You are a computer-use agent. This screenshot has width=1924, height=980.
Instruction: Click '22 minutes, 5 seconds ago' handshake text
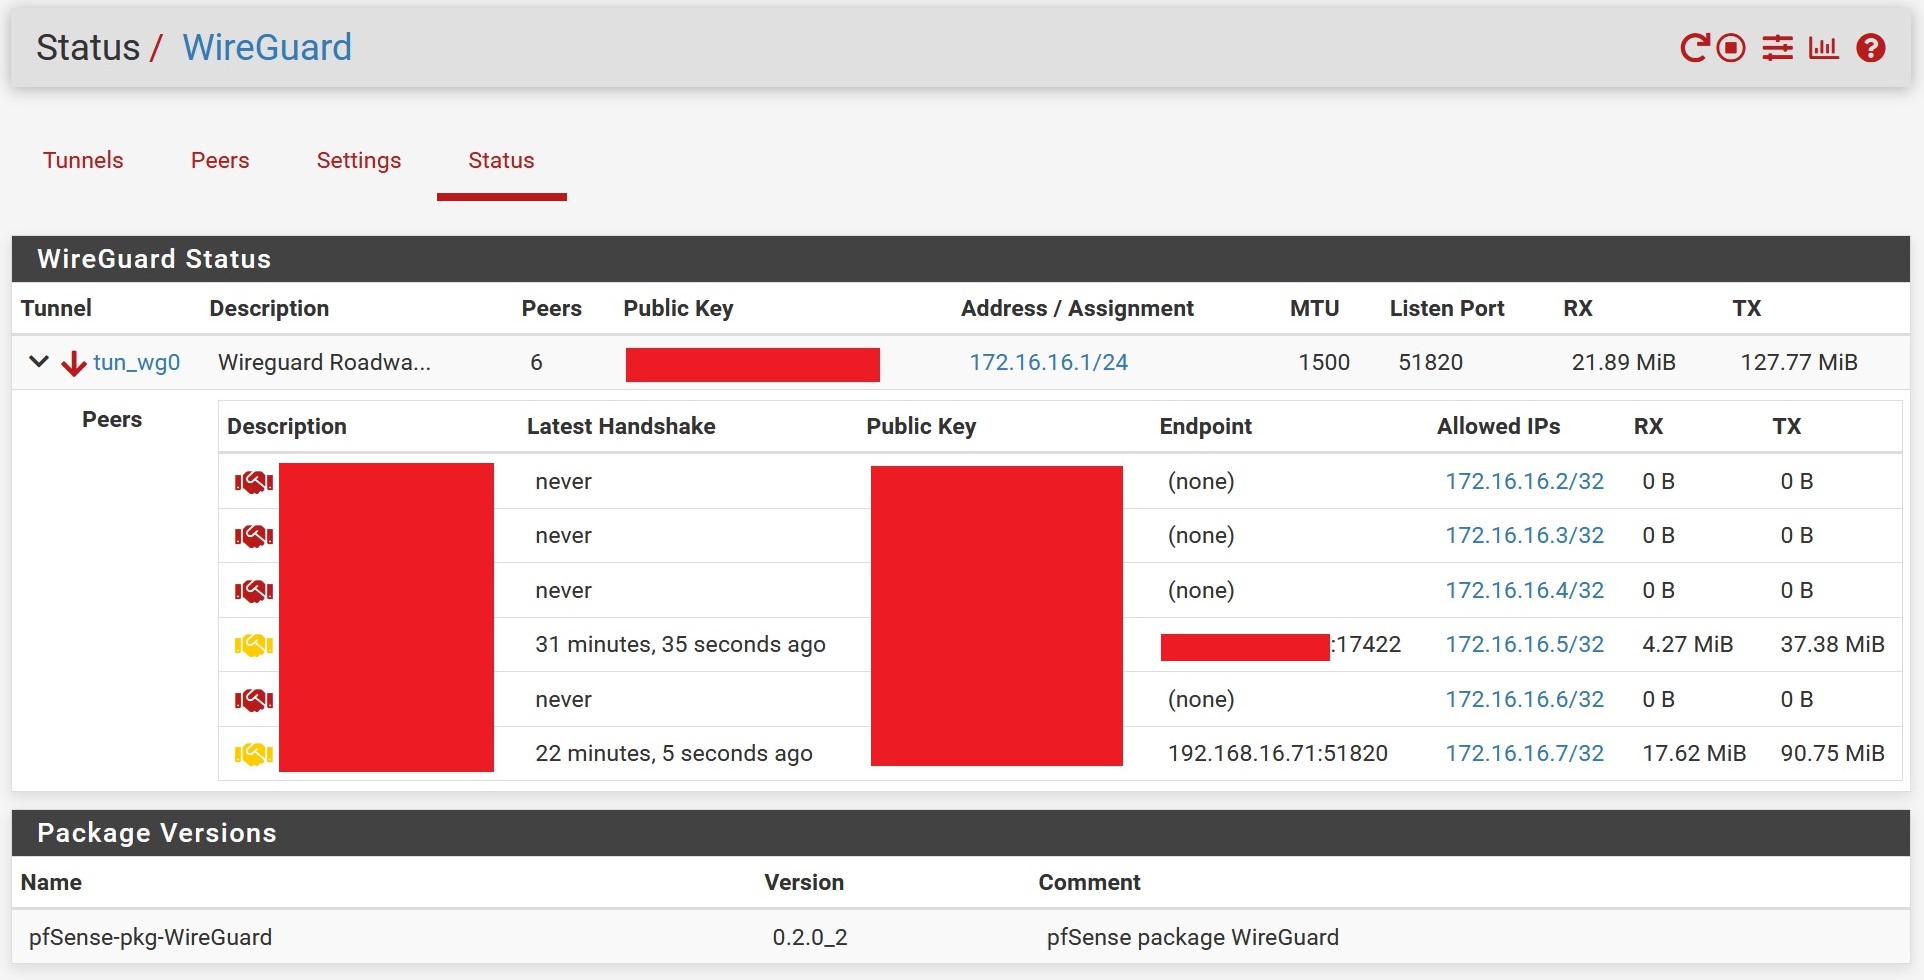(x=674, y=753)
